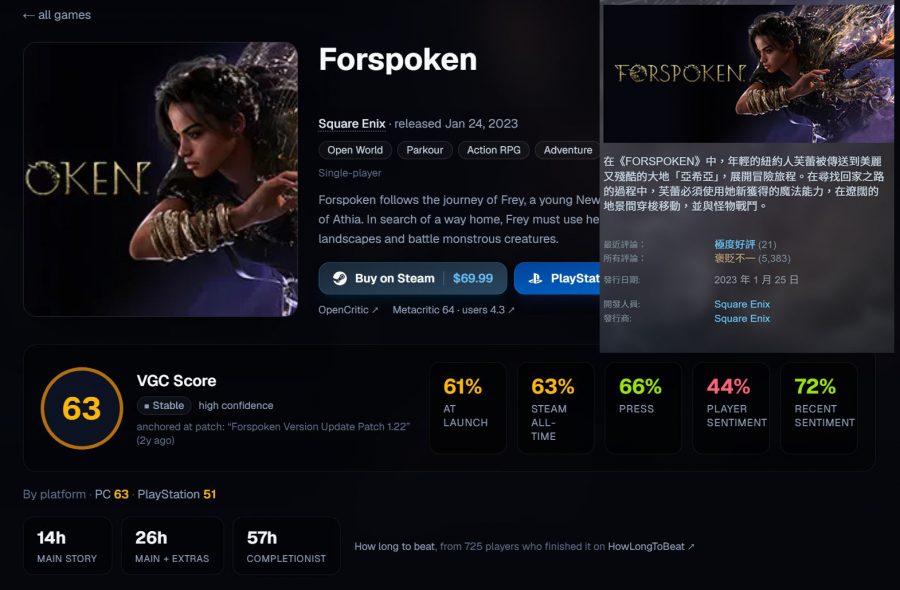Select the Parkour tag
The image size is (900, 590).
(425, 150)
